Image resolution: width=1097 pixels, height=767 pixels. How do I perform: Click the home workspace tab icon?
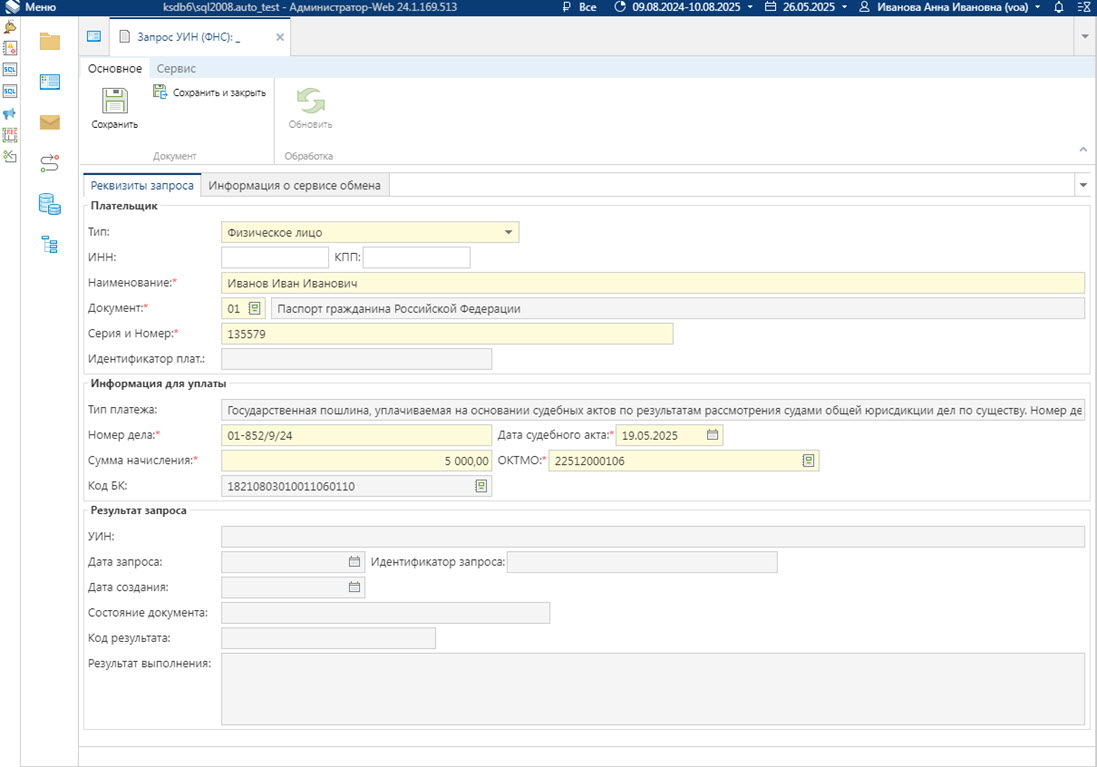(x=94, y=36)
